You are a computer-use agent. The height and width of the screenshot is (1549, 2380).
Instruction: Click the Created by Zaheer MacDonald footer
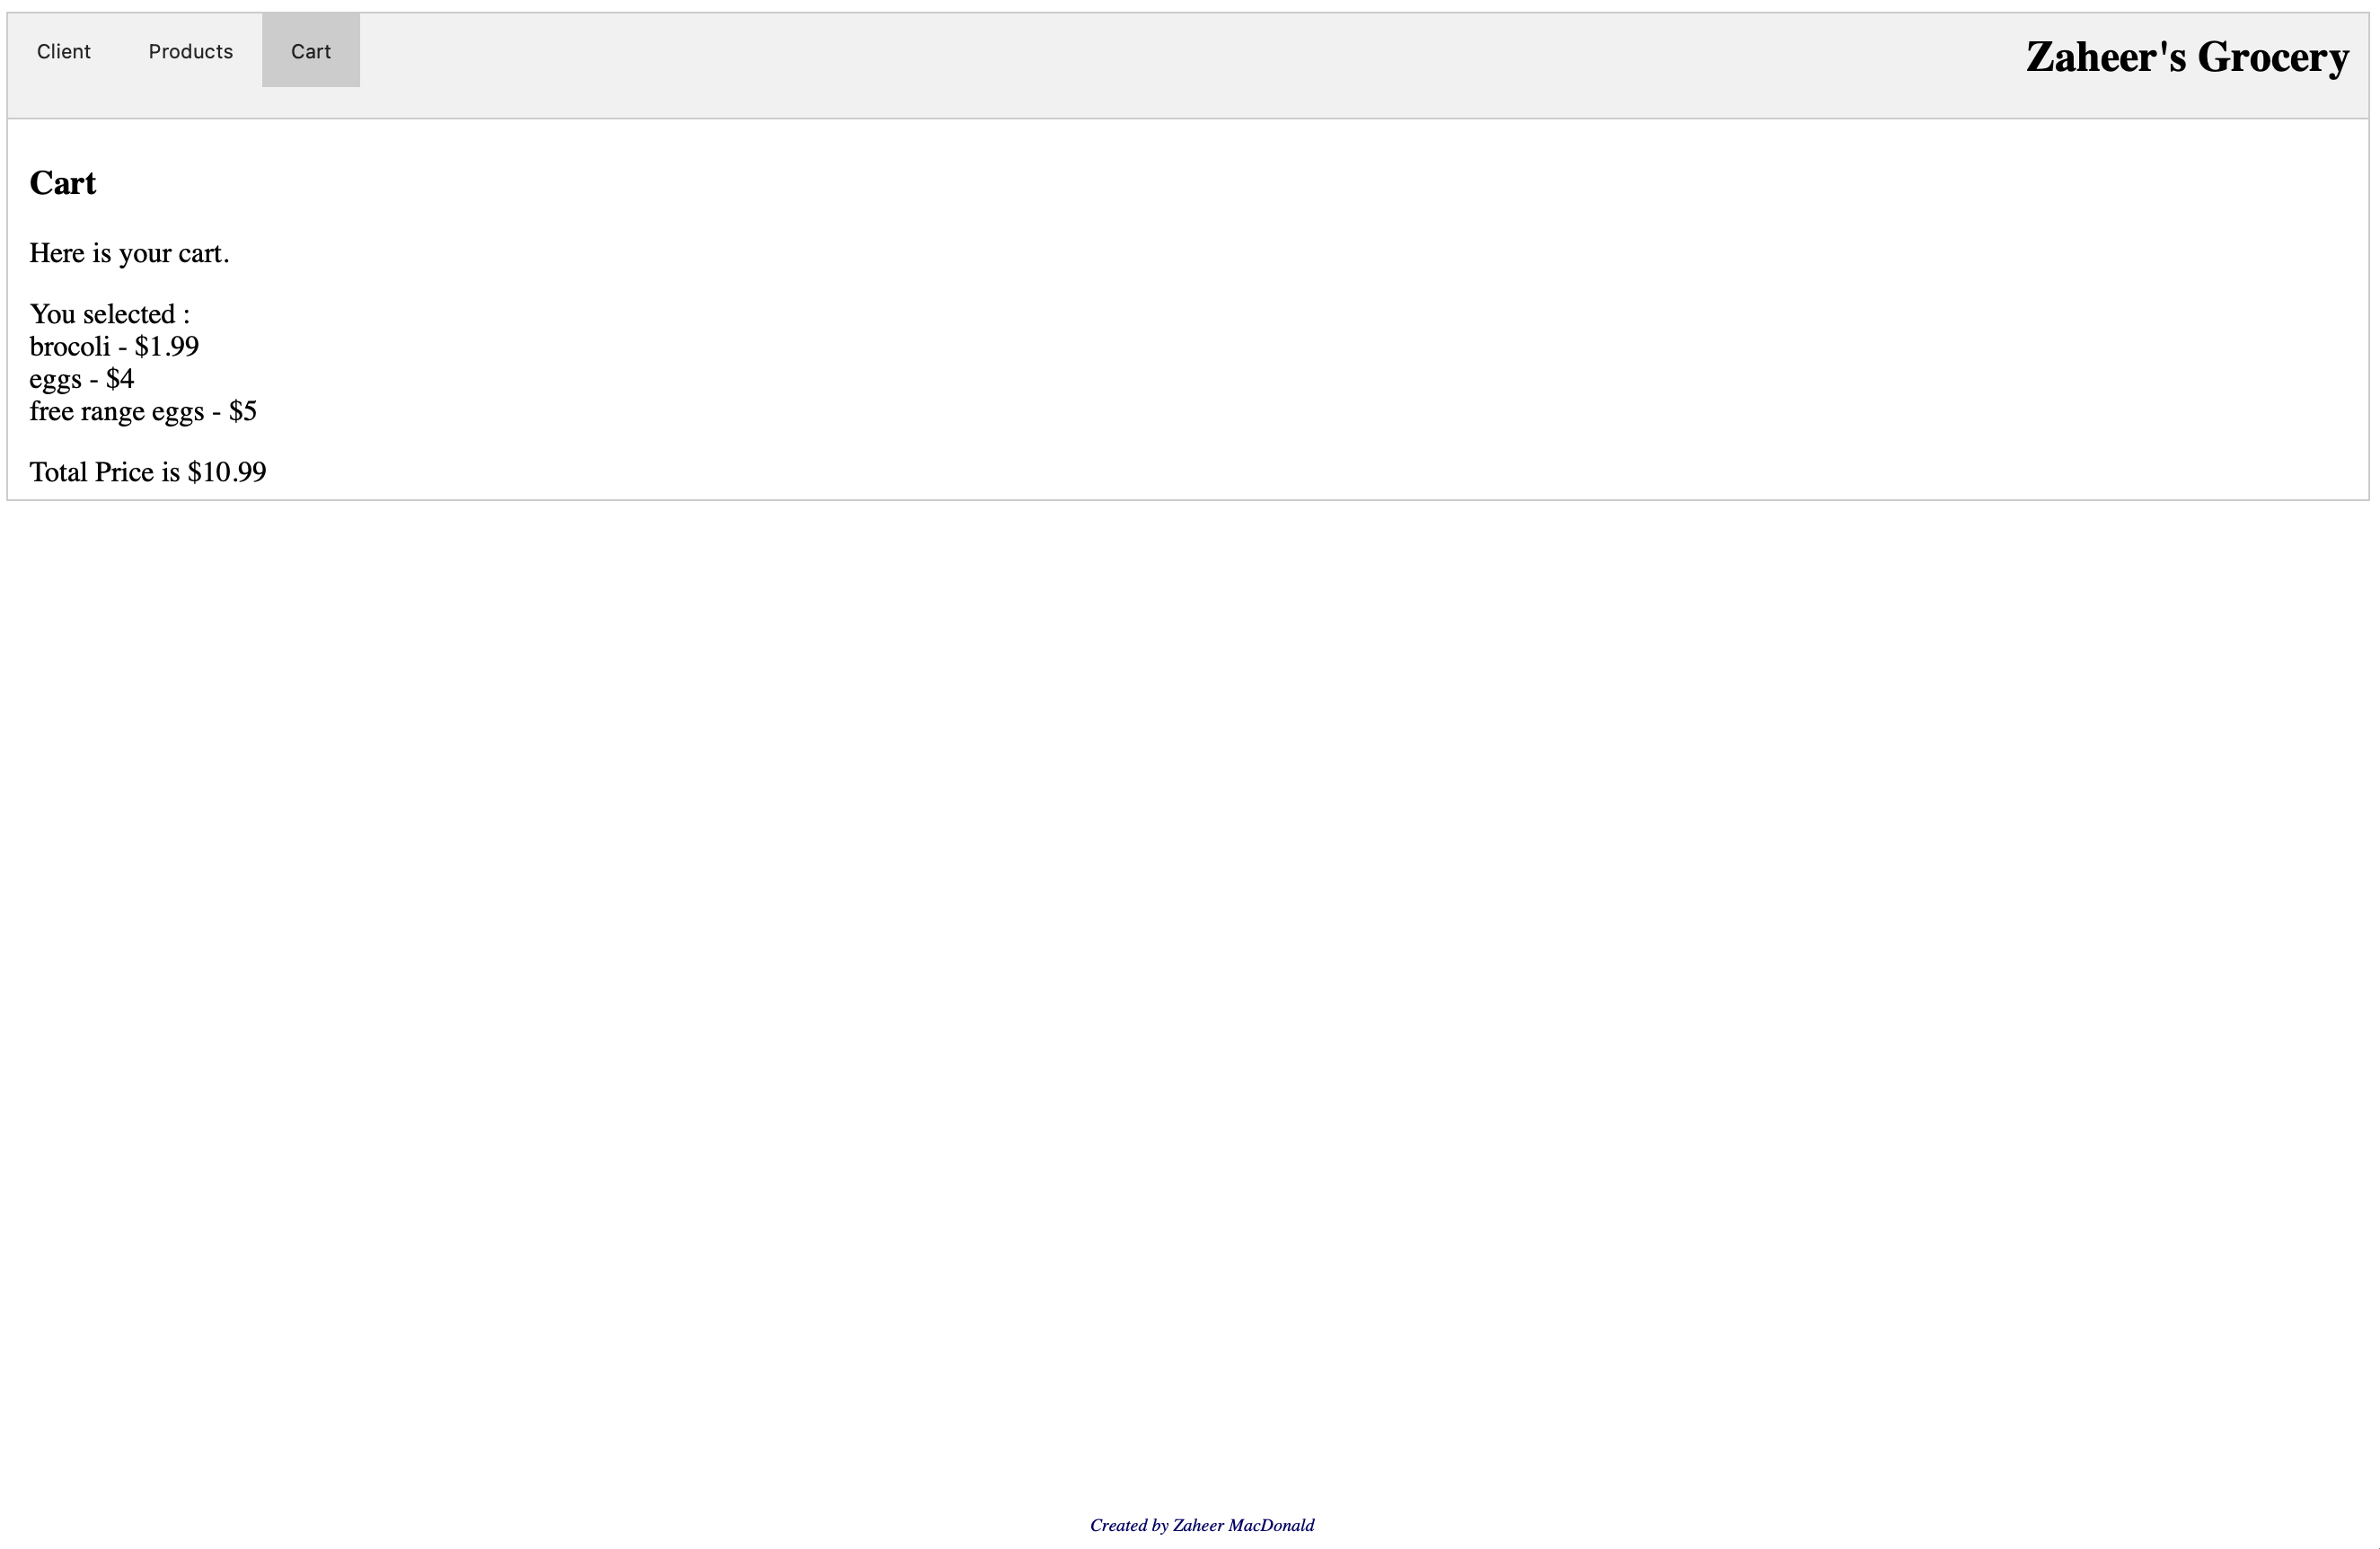pos(1201,1525)
